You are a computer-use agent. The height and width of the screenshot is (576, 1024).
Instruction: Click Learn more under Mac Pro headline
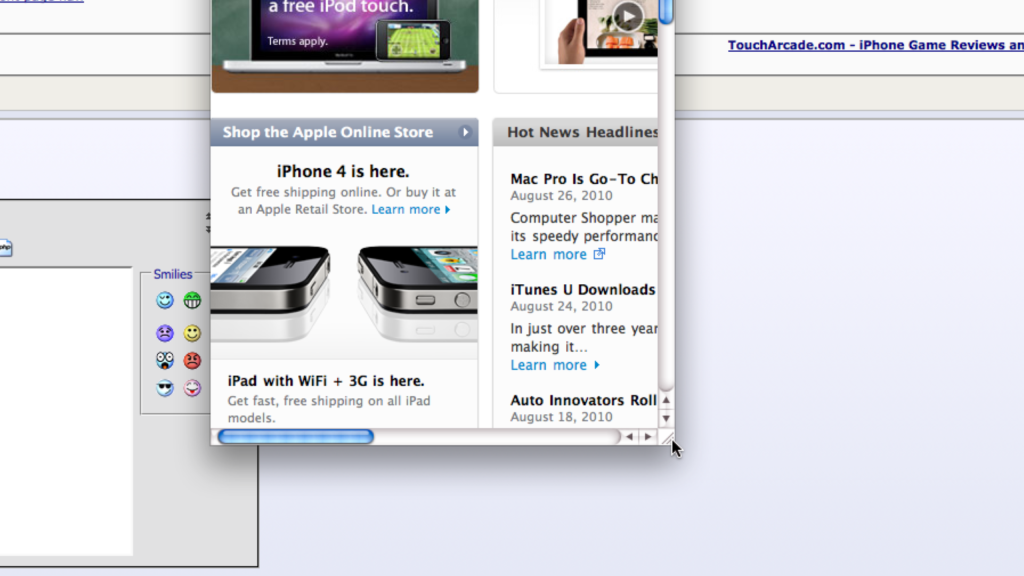[x=558, y=255]
